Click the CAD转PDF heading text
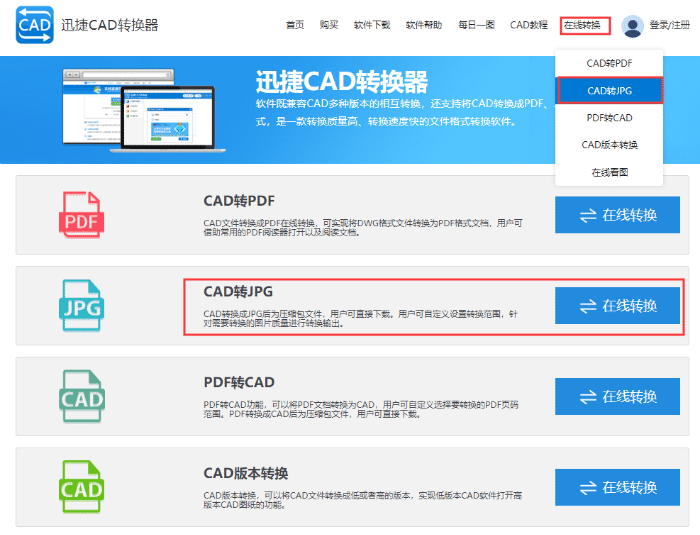Image resolution: width=700 pixels, height=535 pixels. tap(239, 201)
